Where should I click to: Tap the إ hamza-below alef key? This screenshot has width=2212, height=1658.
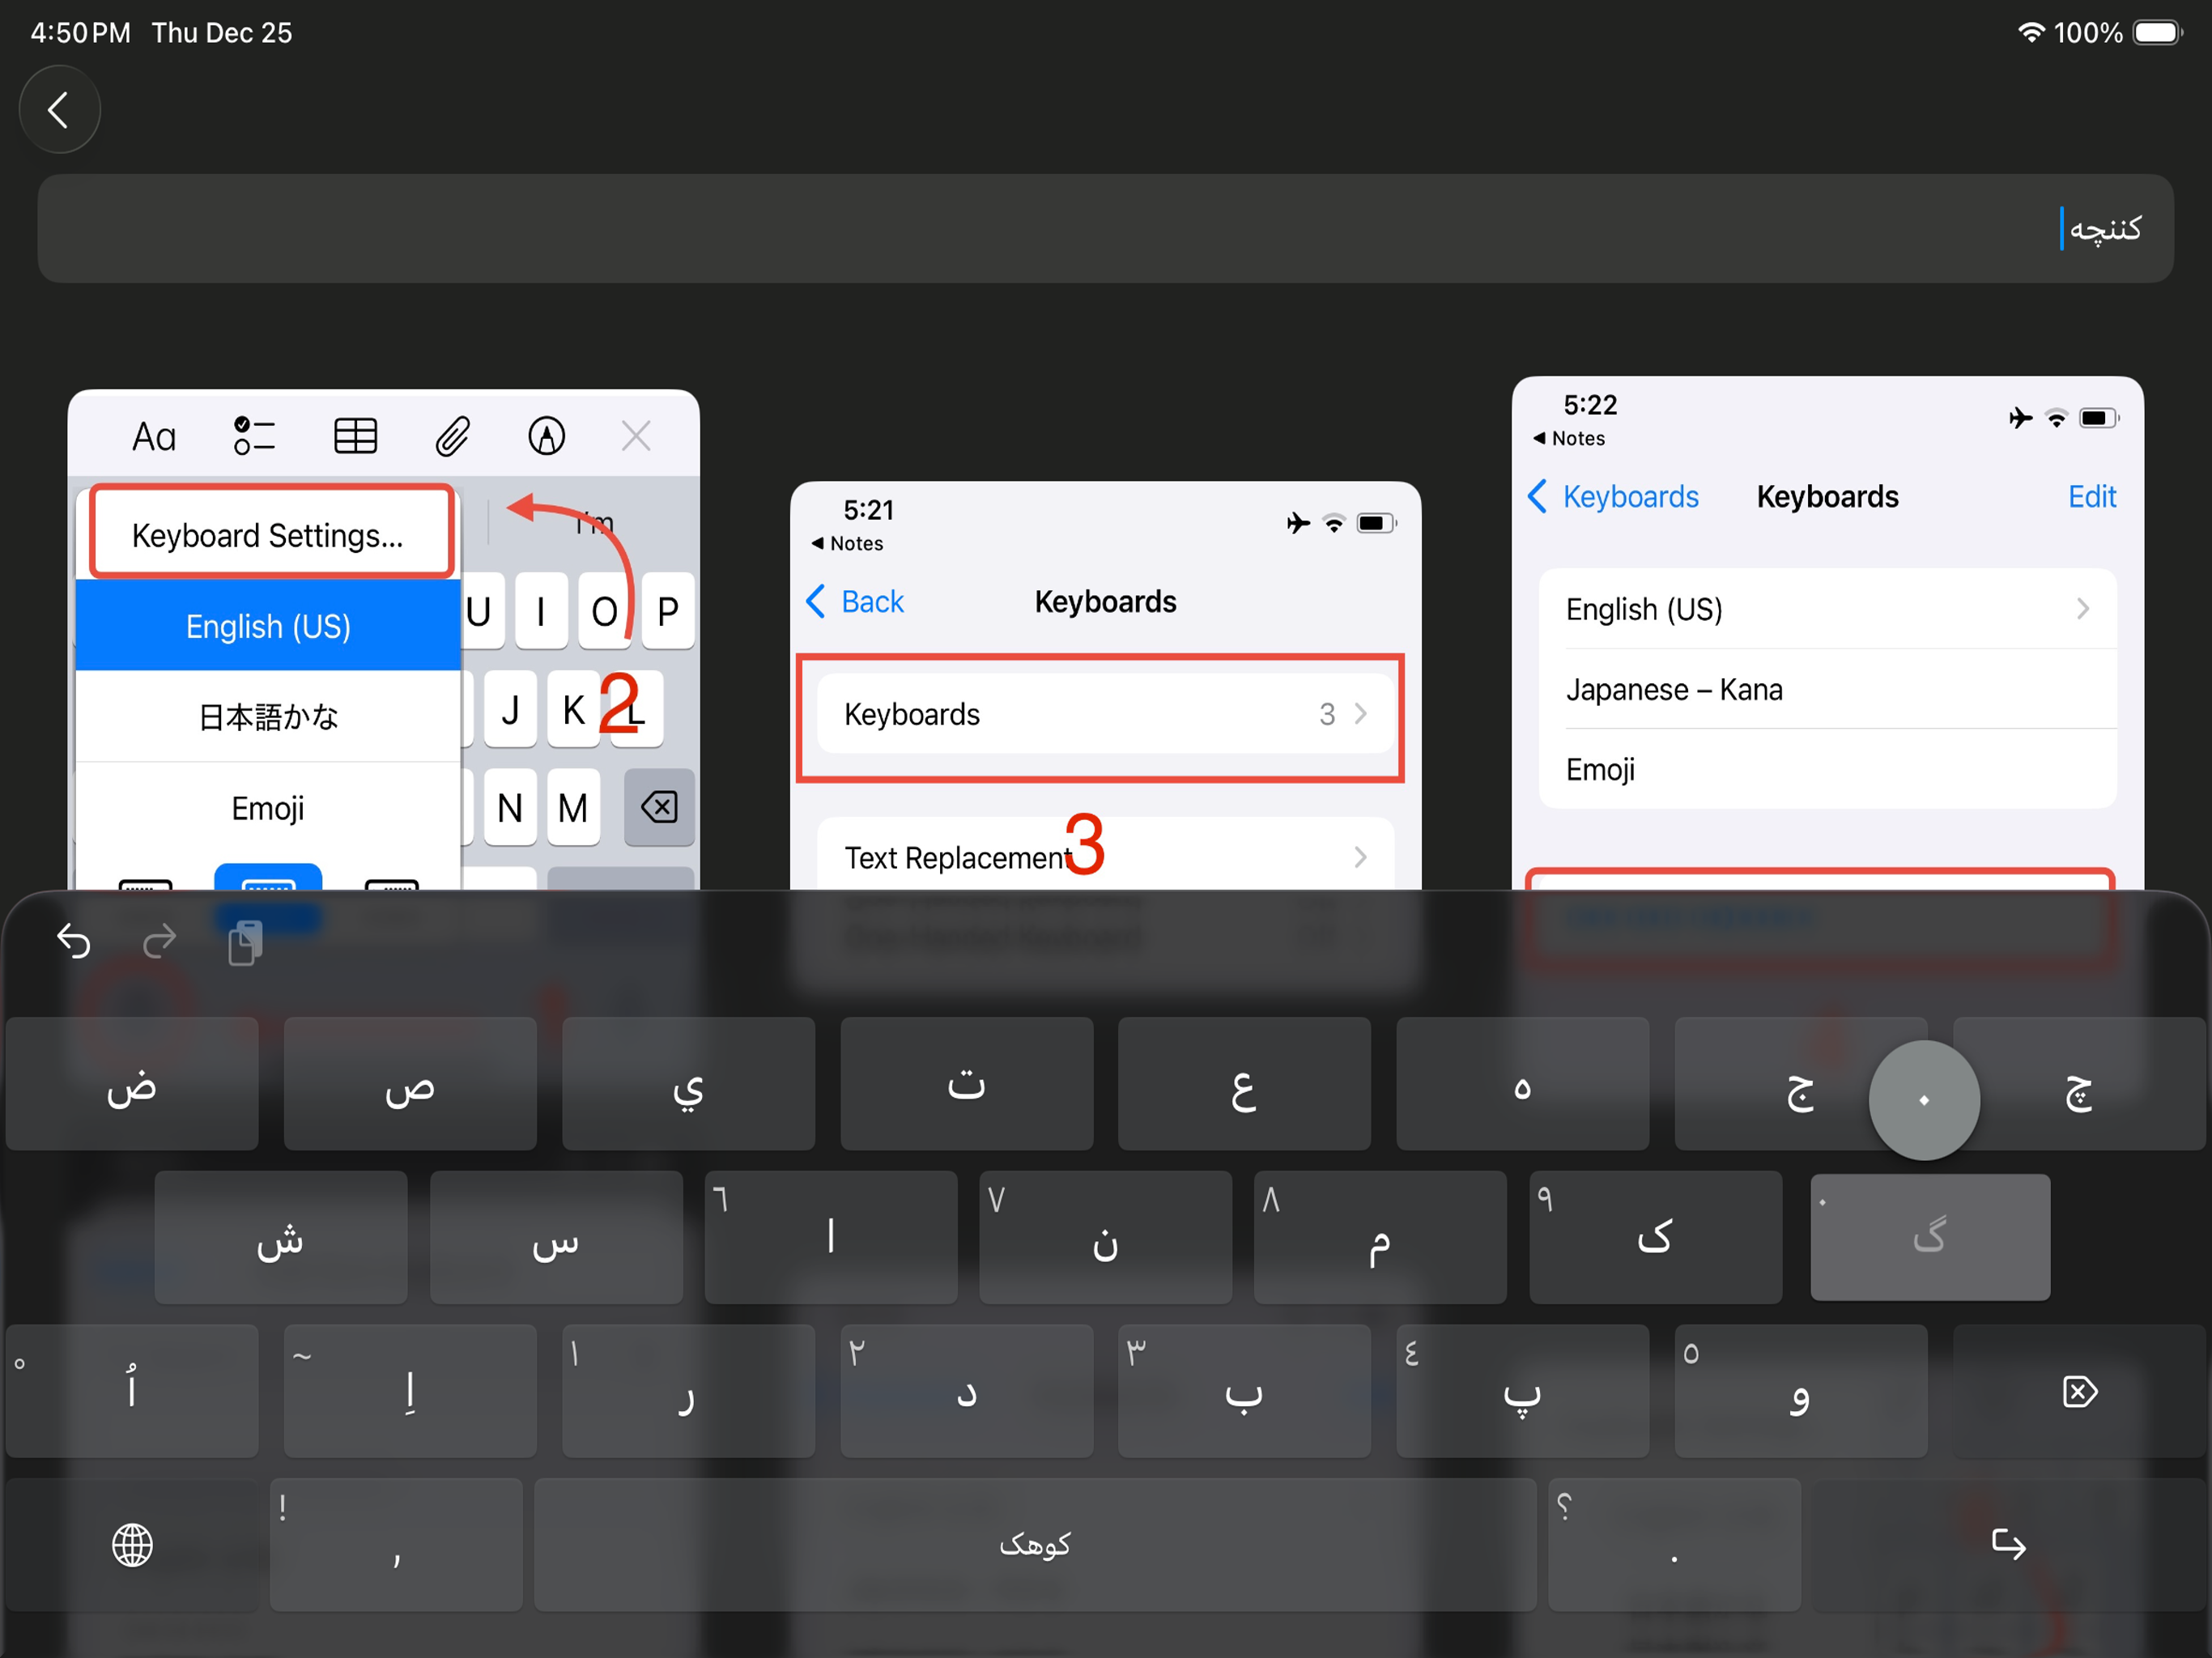coord(410,1390)
